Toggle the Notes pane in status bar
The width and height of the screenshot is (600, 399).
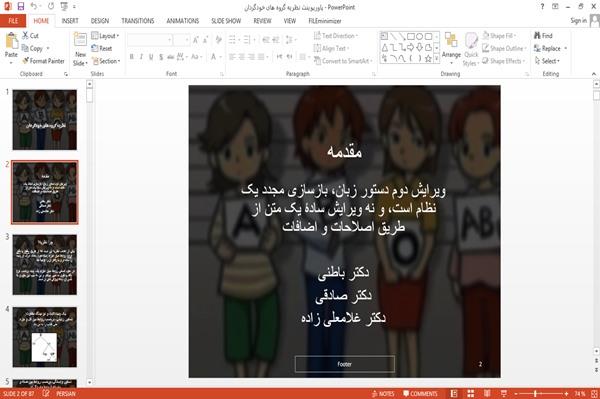tap(383, 394)
